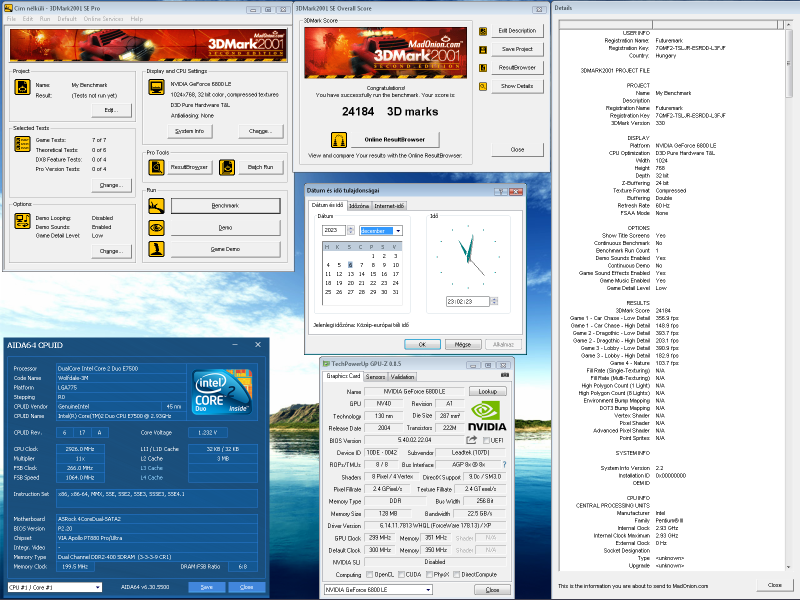
Task: Click the Online ResultBrowser icon
Action: point(339,139)
